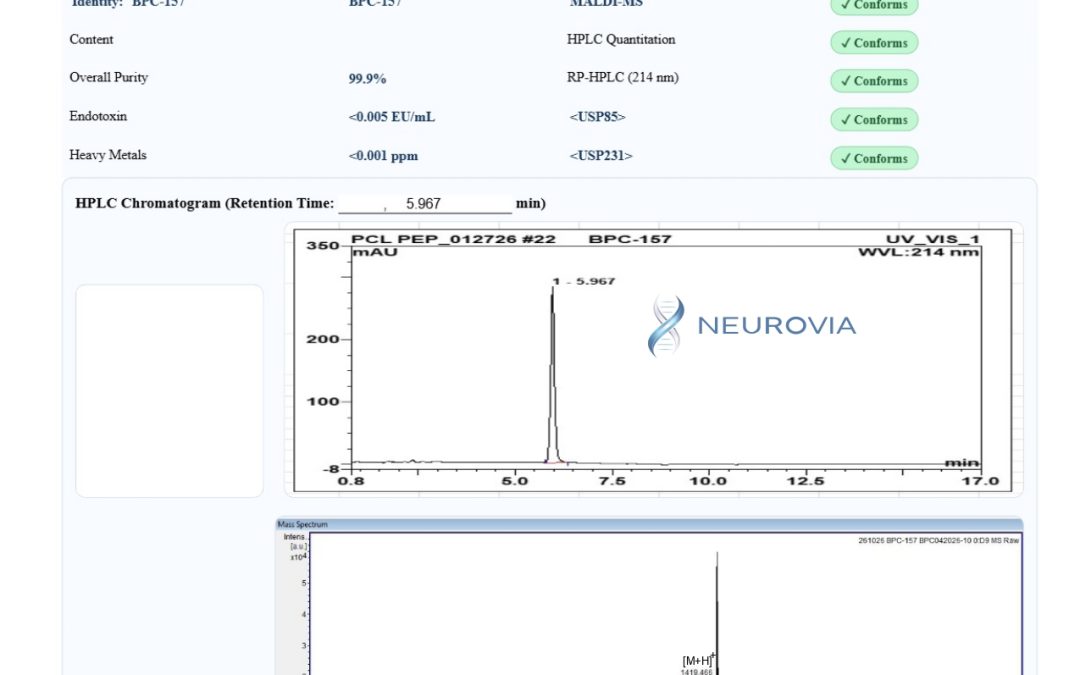Image resolution: width=1080 pixels, height=675 pixels.
Task: Click the HPLC Quantitation Conforms badge
Action: pyautogui.click(x=874, y=42)
